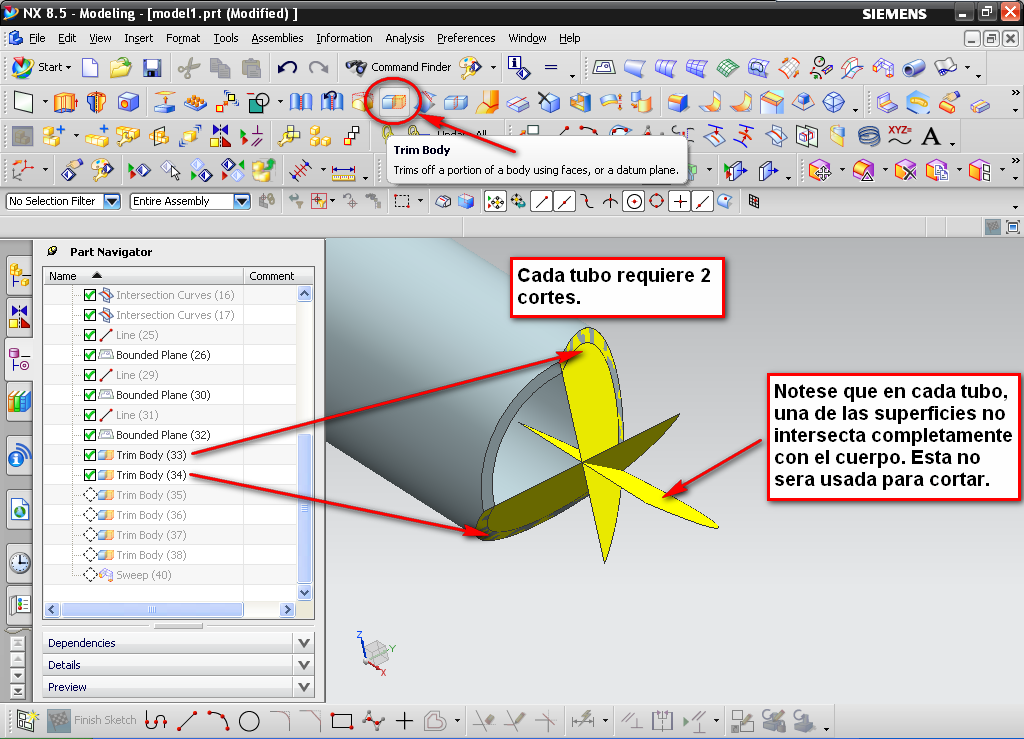Uncheck the Trim Body (33) checkbox
Viewport: 1024px width, 739px height.
pyautogui.click(x=90, y=455)
